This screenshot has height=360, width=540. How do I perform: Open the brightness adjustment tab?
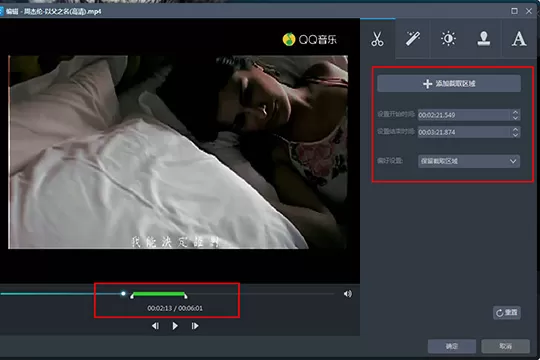point(448,39)
